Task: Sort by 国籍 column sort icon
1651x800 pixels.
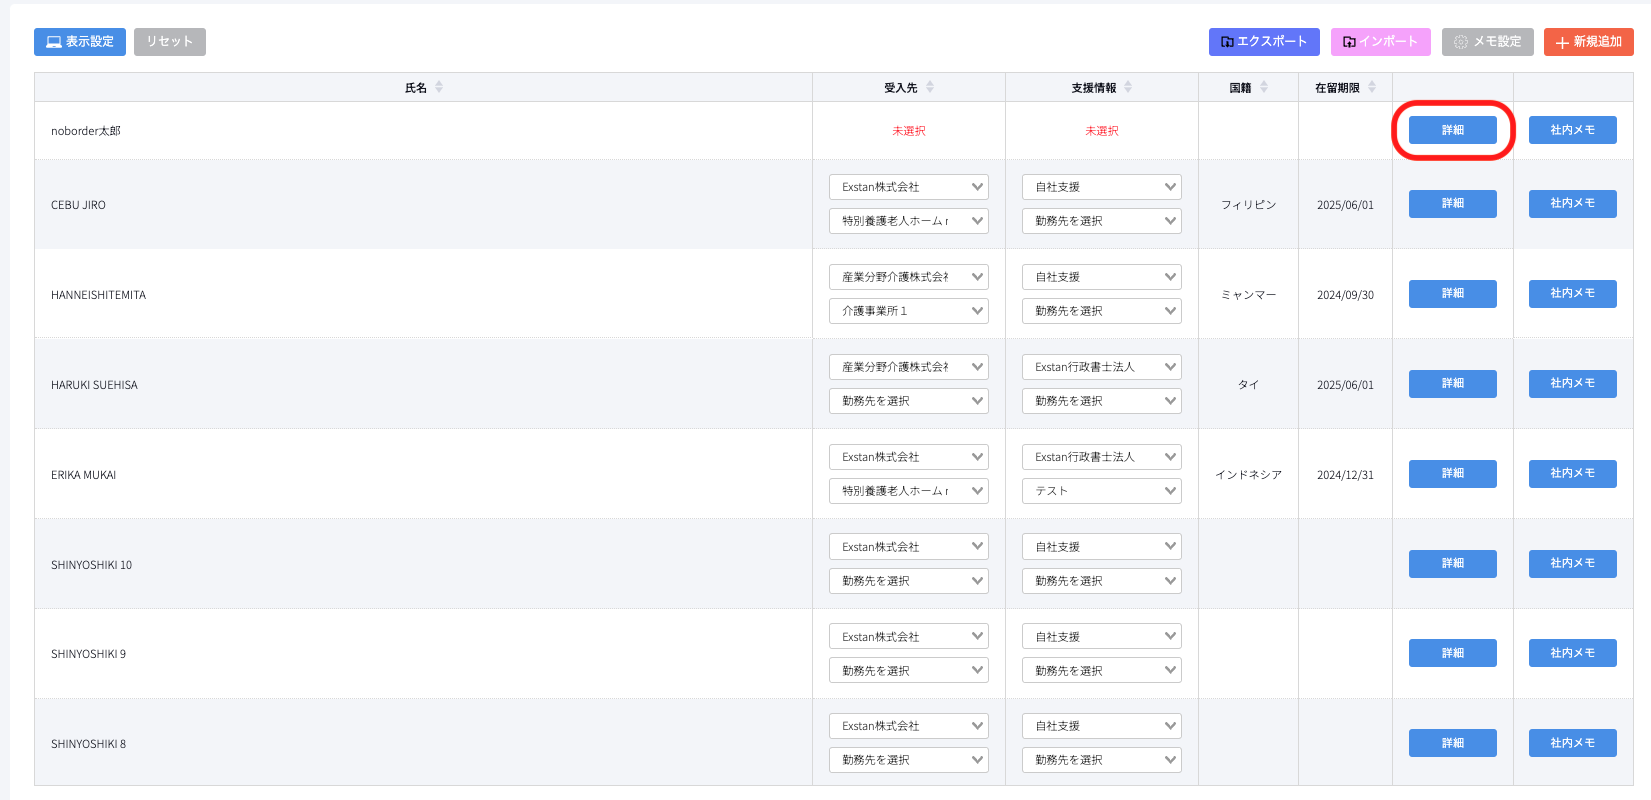Action: (x=1264, y=88)
